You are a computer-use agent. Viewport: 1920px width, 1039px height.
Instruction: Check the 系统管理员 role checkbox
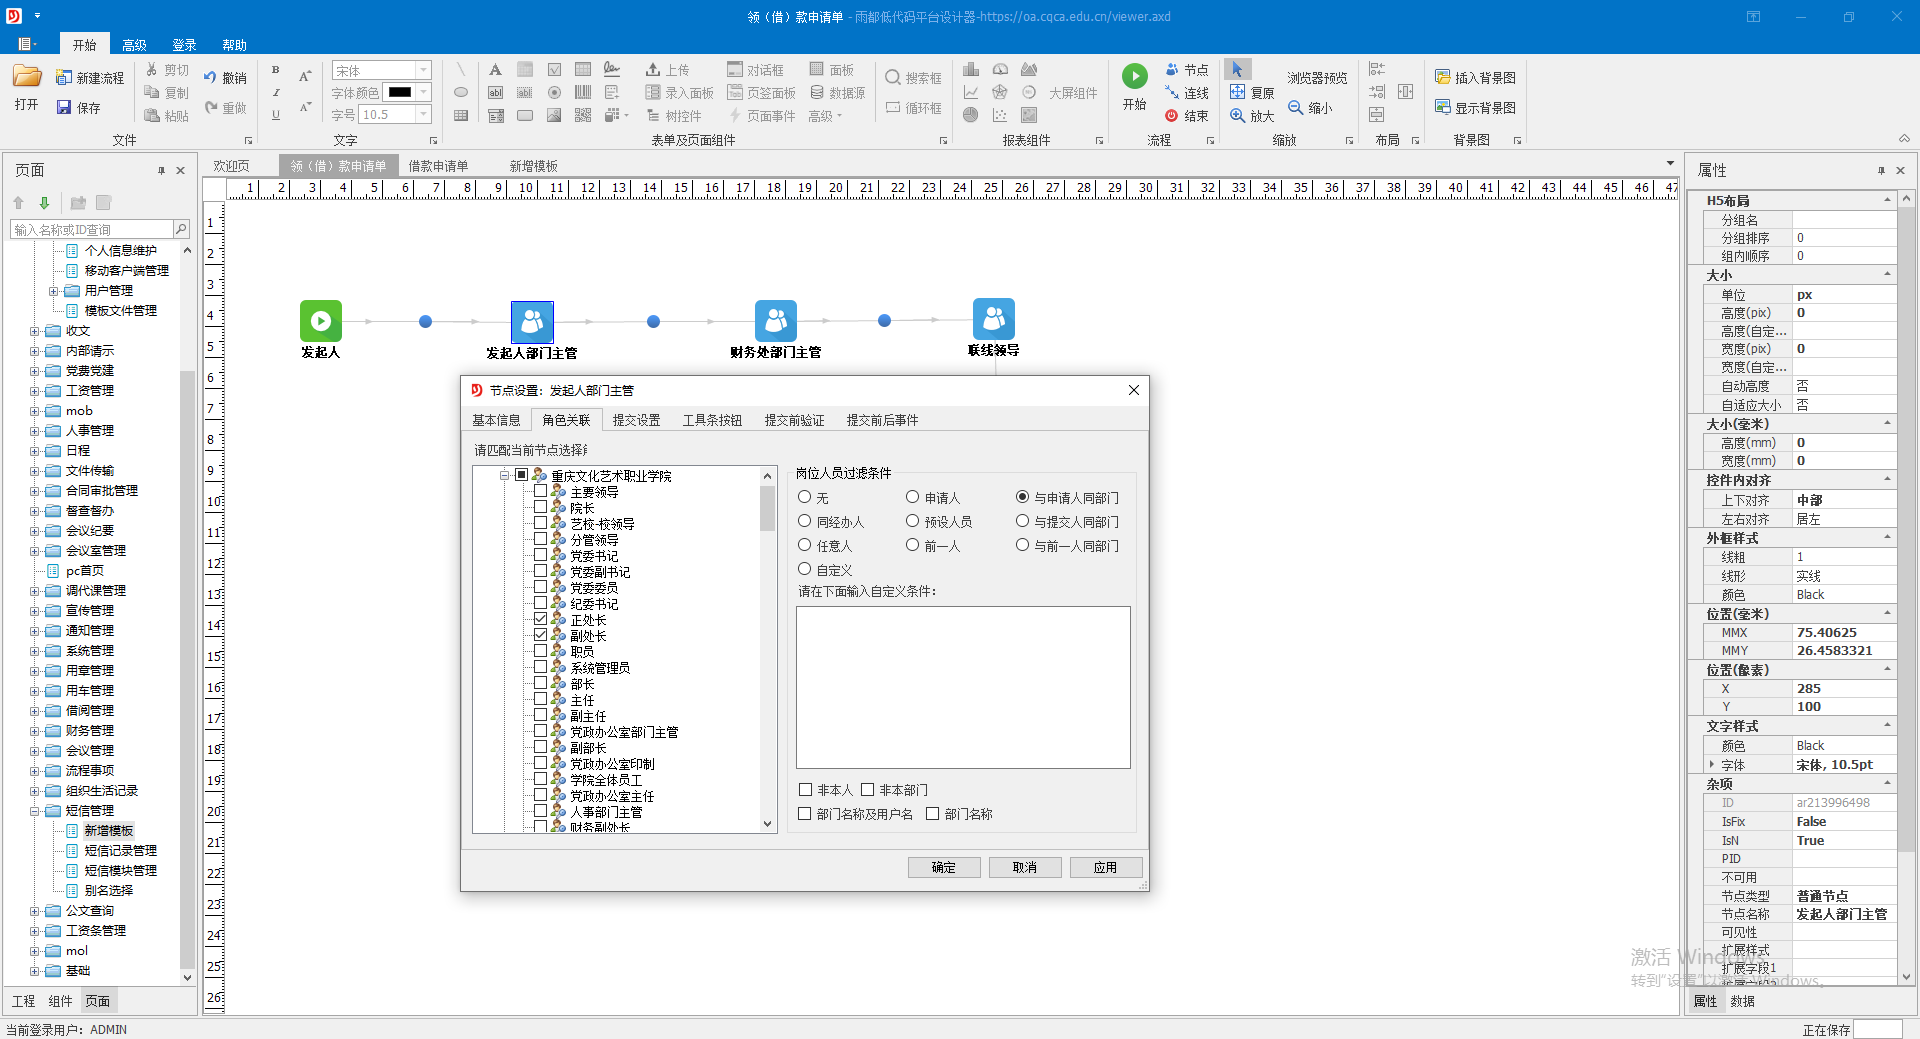pos(540,667)
